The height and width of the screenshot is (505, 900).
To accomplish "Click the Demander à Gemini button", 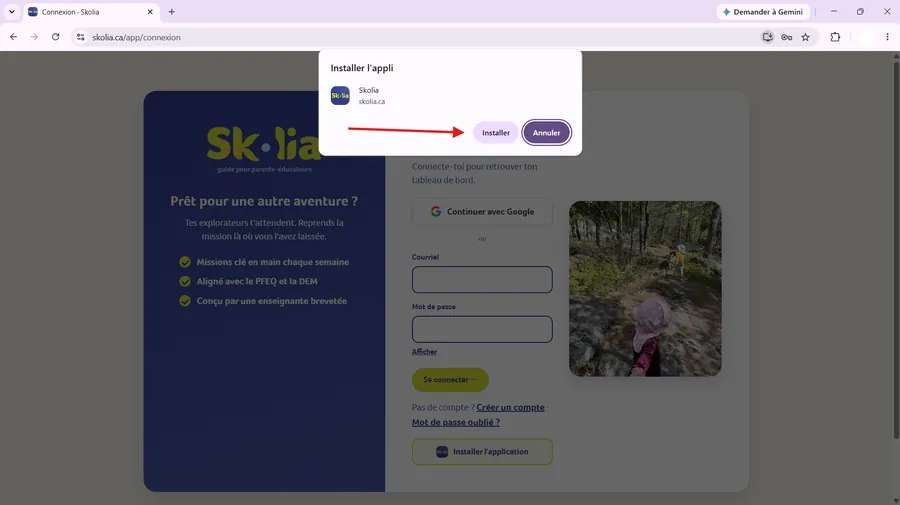I will pyautogui.click(x=763, y=11).
